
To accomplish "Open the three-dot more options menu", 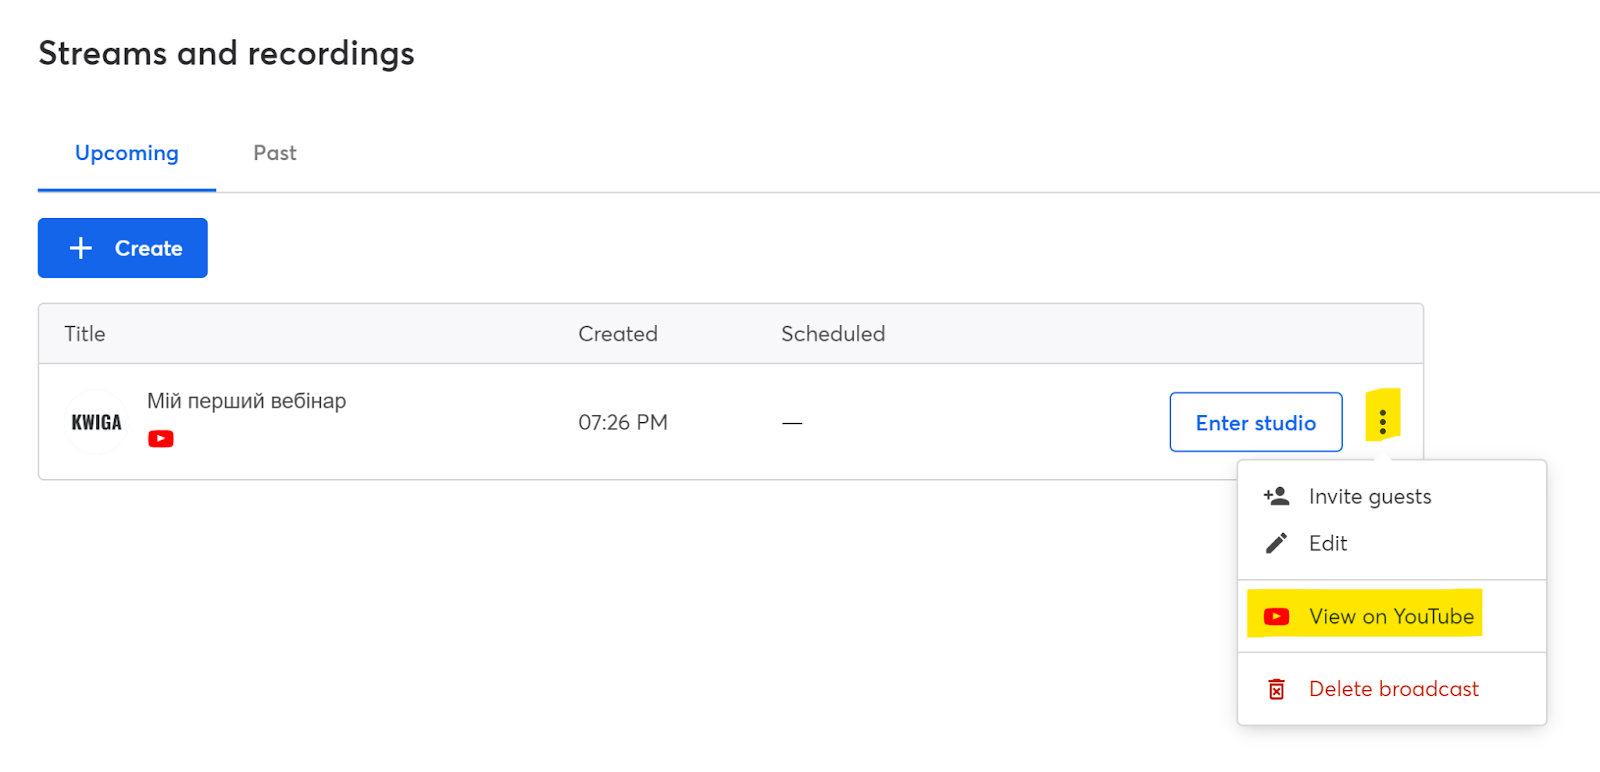I will click(x=1382, y=422).
